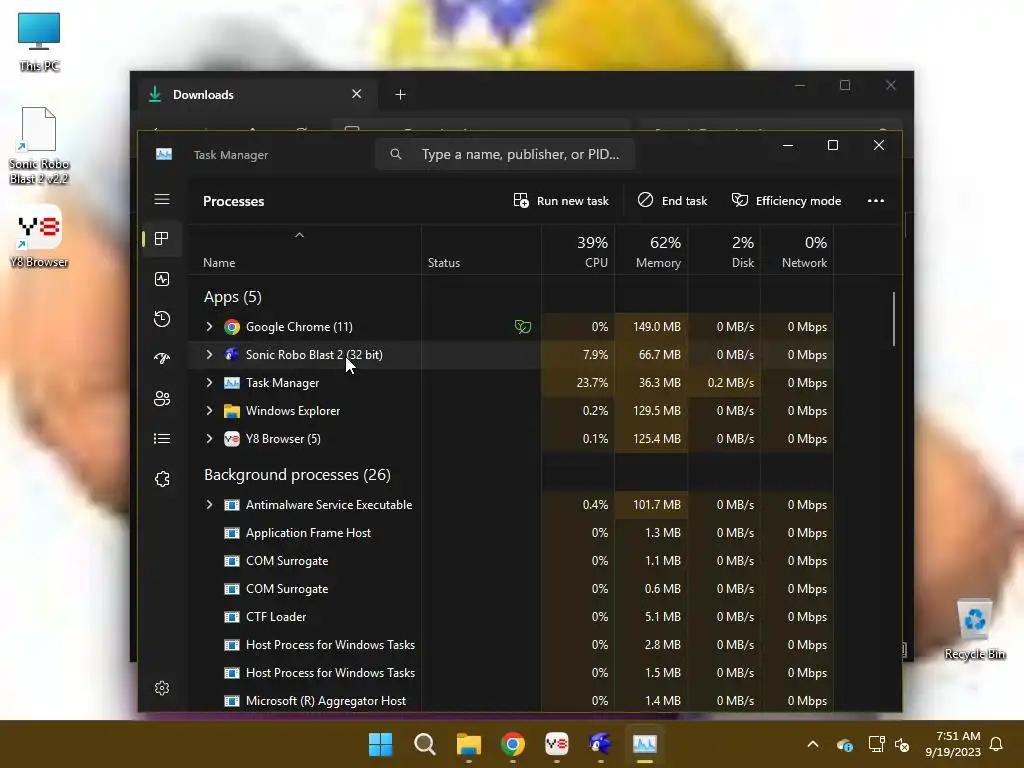Expand the Google Chrome (11) process group
This screenshot has height=768, width=1024.
coord(209,327)
